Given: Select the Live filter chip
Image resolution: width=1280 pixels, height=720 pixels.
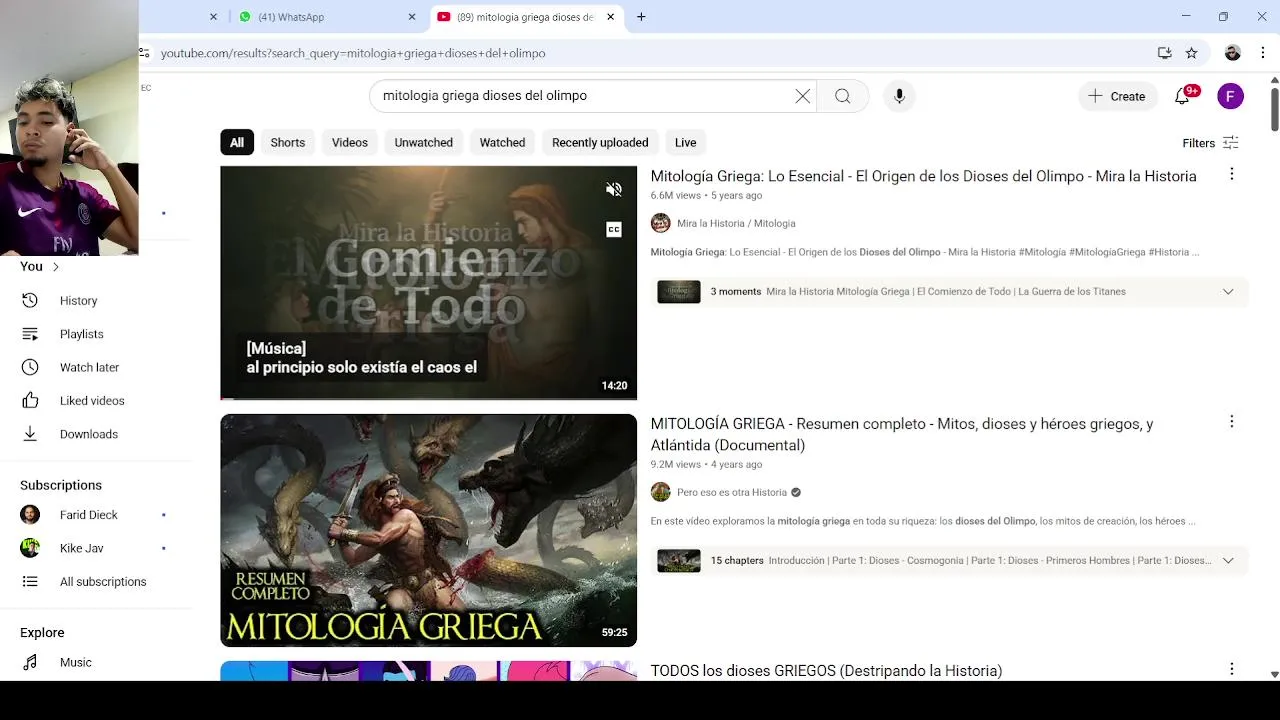Looking at the screenshot, I should [685, 142].
